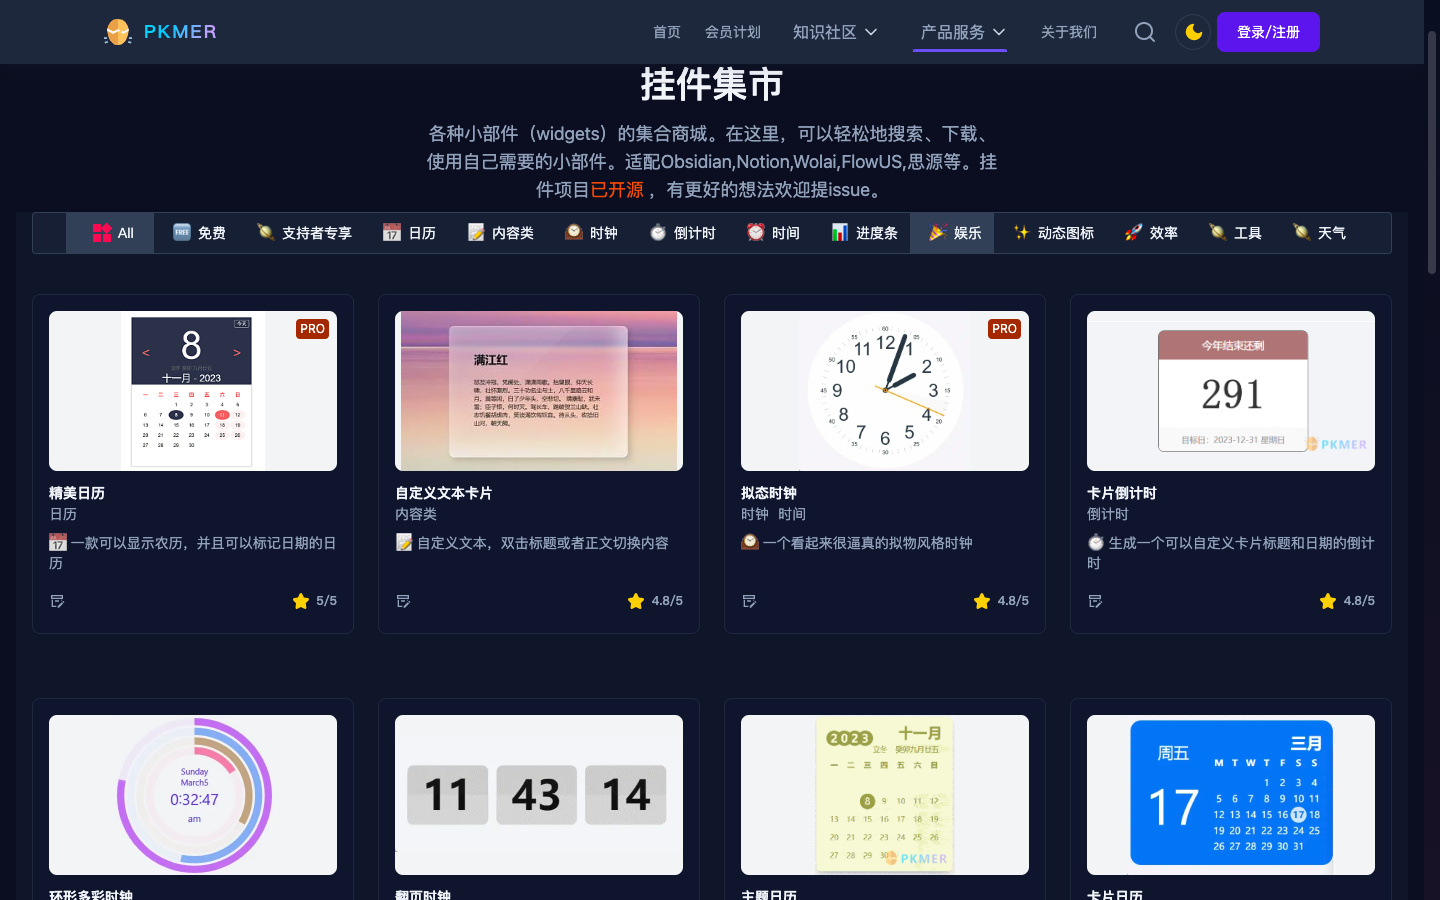Viewport: 1440px width, 900px height.
Task: Select the 进度条 category tab
Action: point(864,233)
